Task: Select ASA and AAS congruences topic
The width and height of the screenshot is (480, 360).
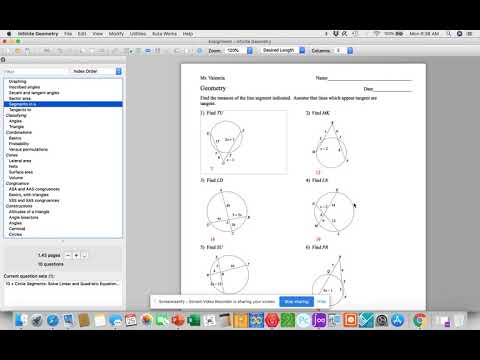Action: pyautogui.click(x=34, y=189)
